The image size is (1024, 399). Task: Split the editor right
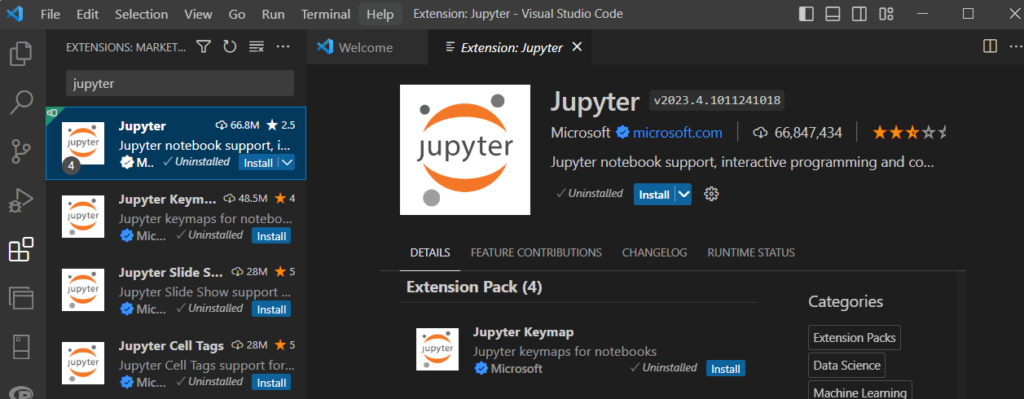990,46
